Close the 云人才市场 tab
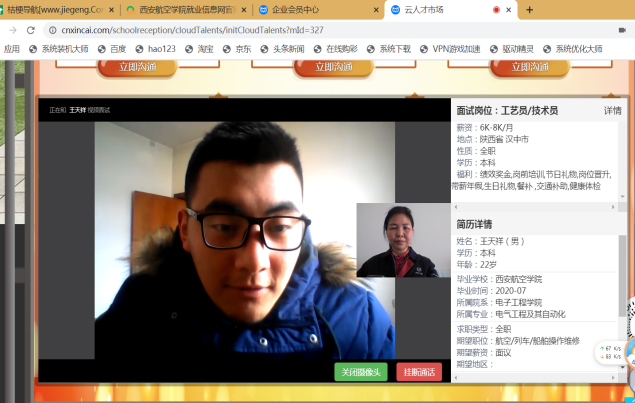Screen dimensions: 635x403 point(510,9)
